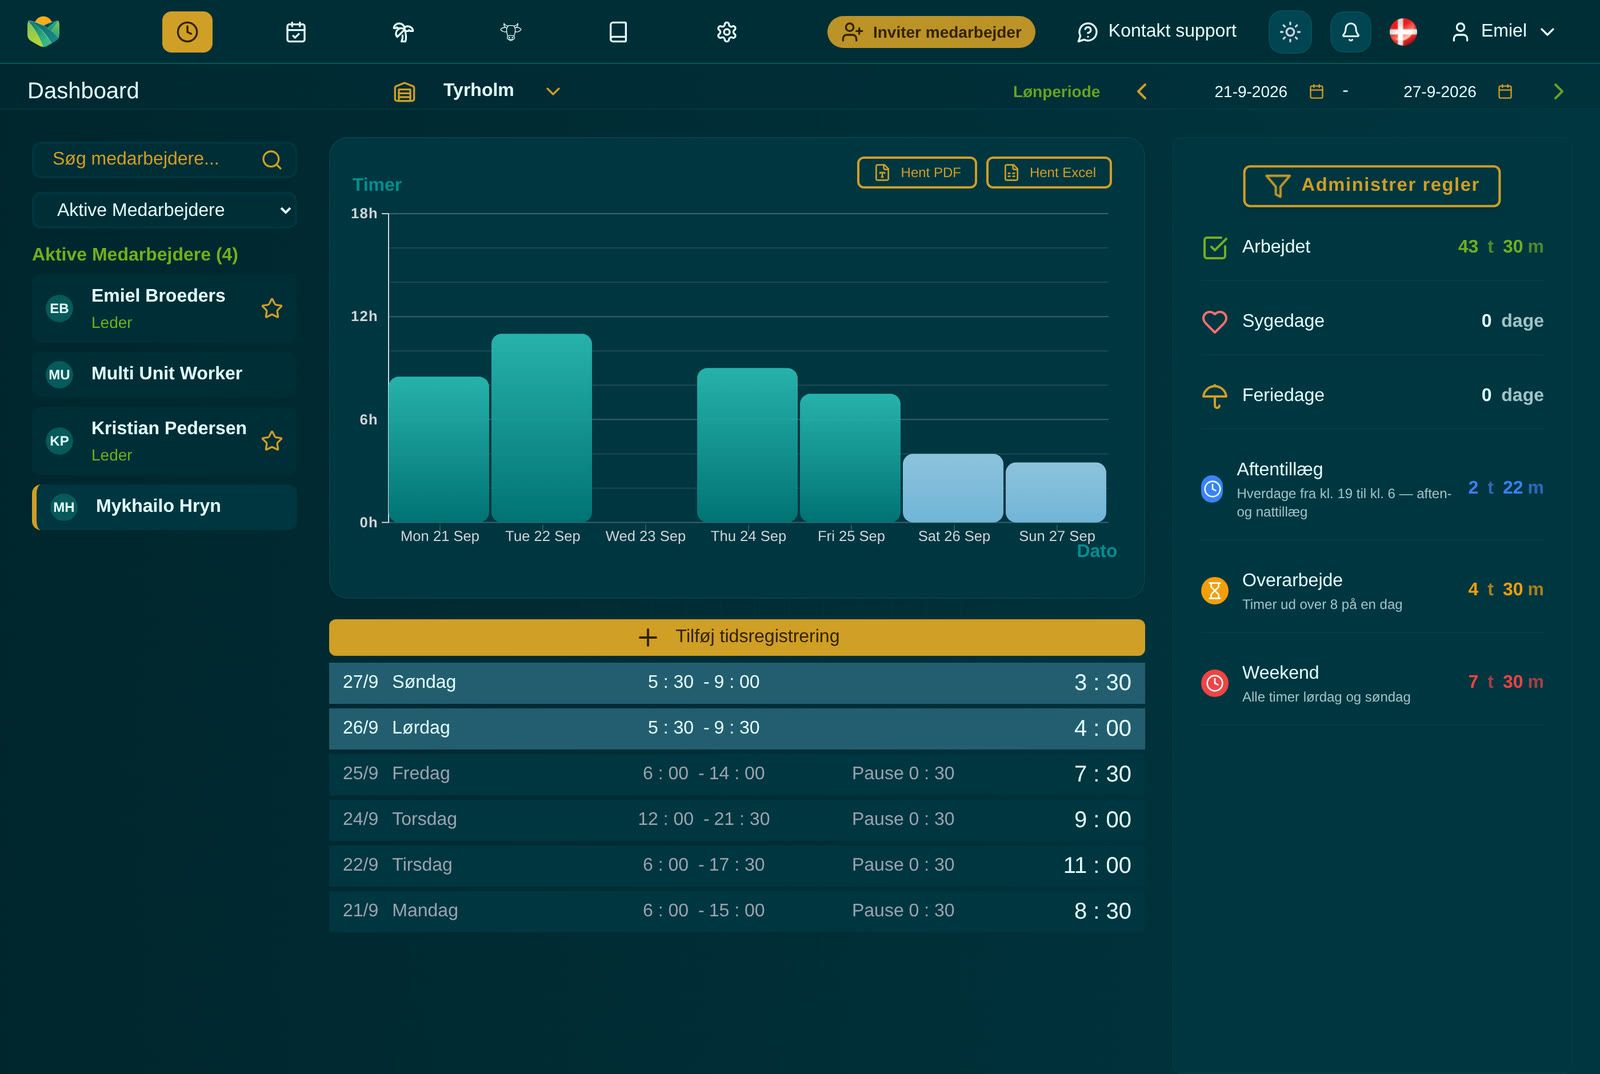Toggle light theme with sun icon
The height and width of the screenshot is (1074, 1600).
1290,32
